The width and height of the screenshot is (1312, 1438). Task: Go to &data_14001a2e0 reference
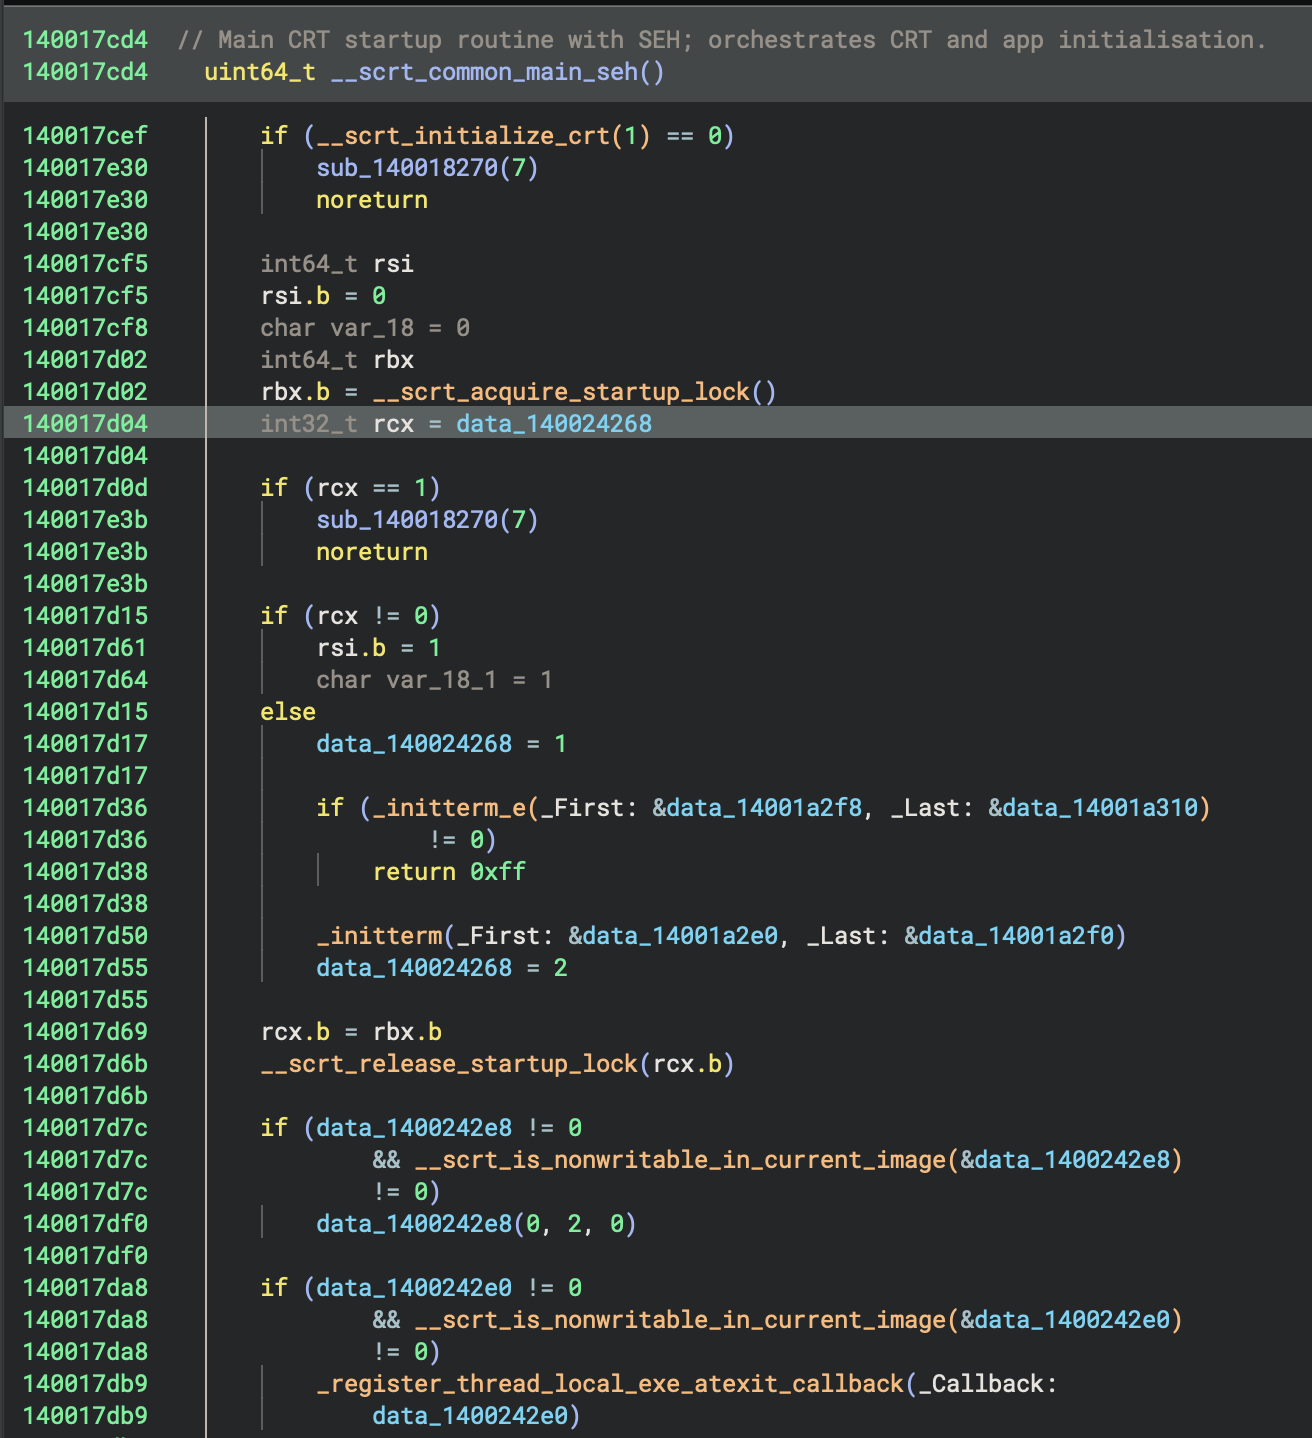tap(673, 936)
